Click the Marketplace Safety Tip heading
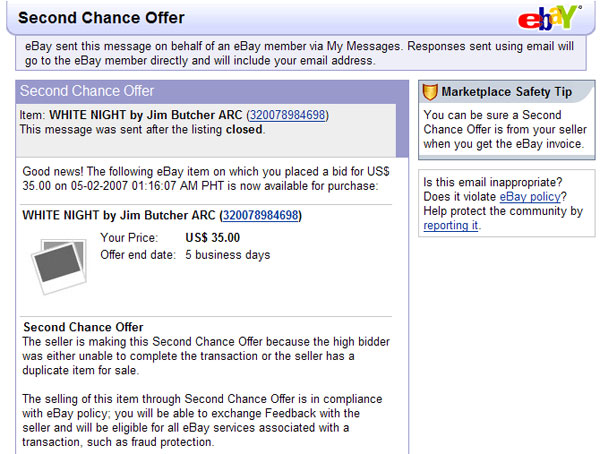This screenshot has height=454, width=600. [x=507, y=92]
